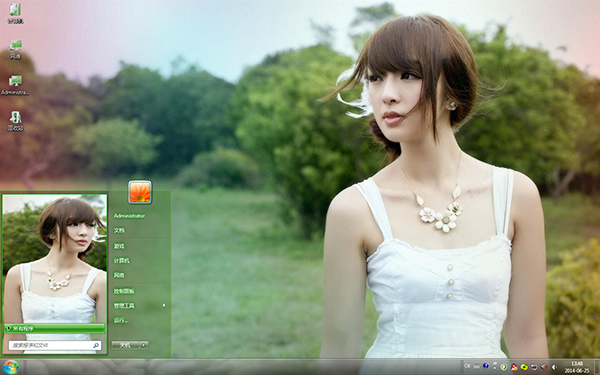Click the keyboard icon in the tray
This screenshot has height=375, width=600.
[476, 367]
